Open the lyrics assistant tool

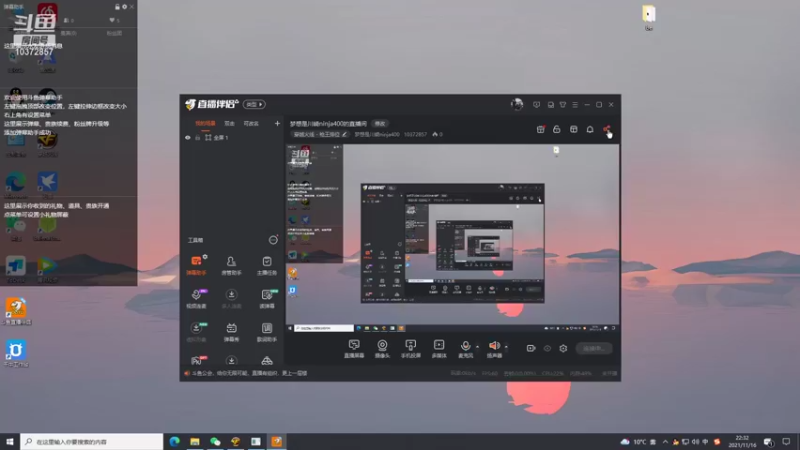pos(267,332)
